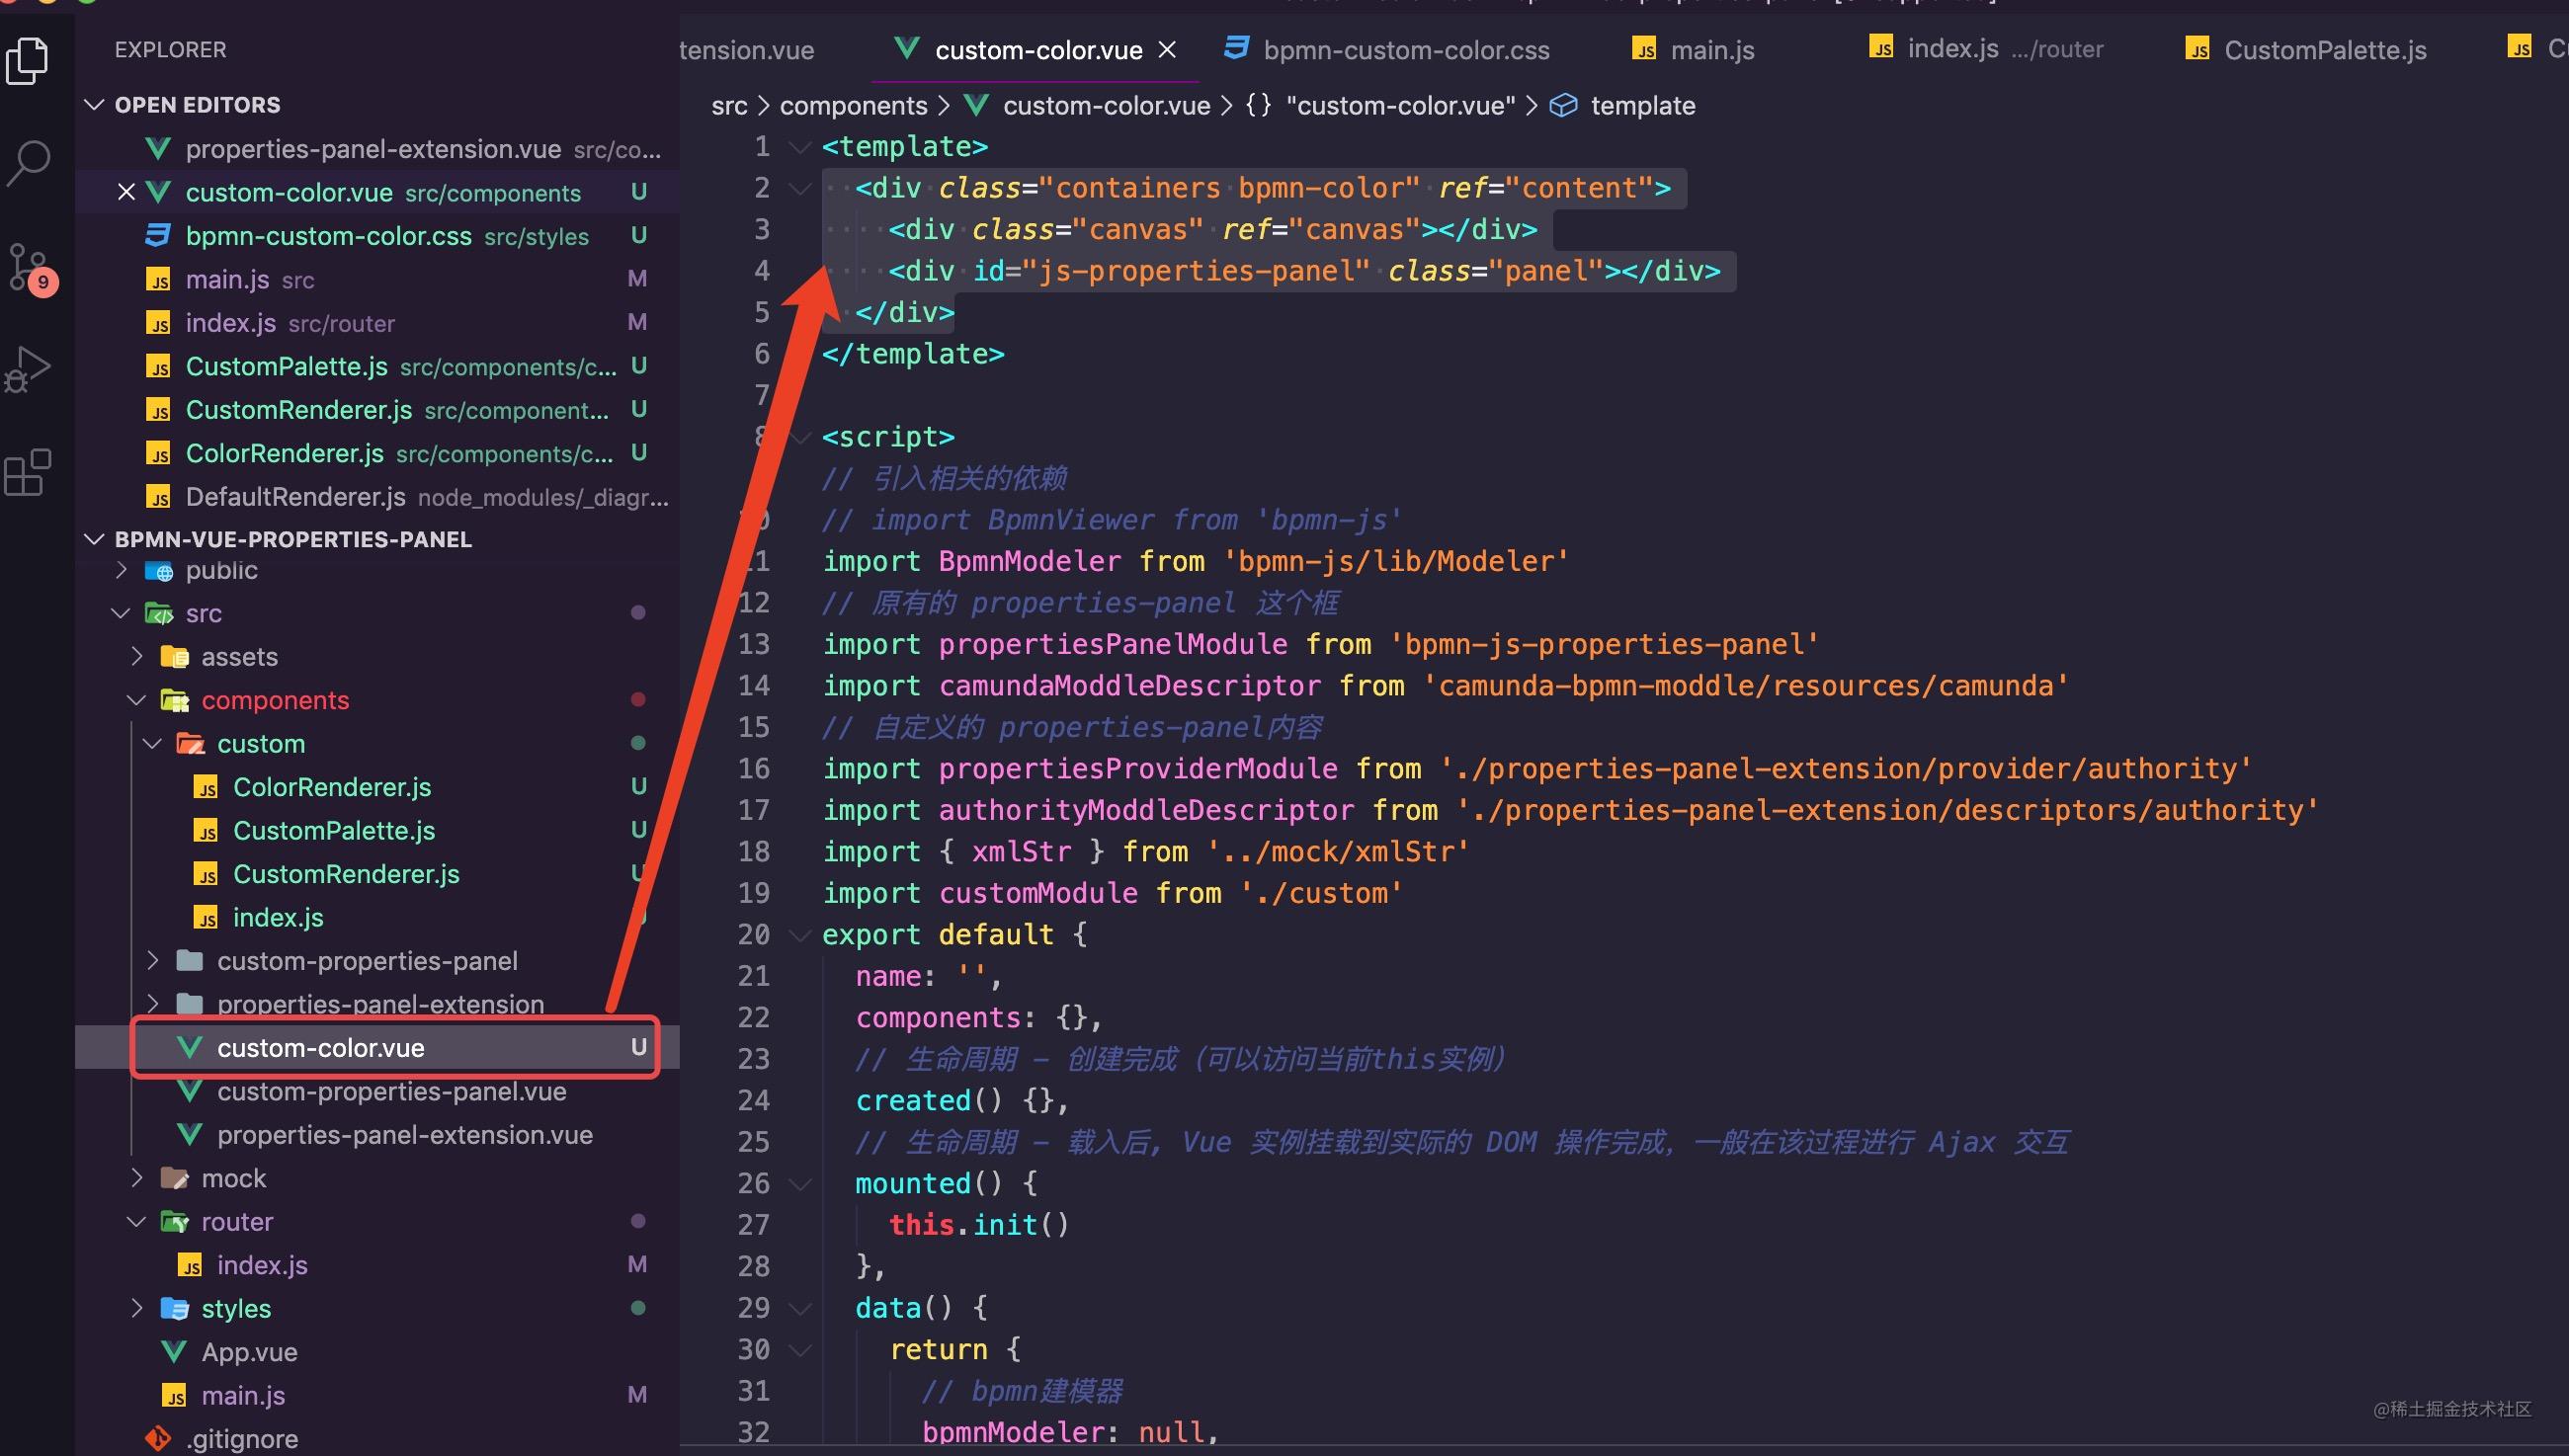Collapse the OPEN EDITORS section
This screenshot has height=1456, width=2569.
pyautogui.click(x=95, y=105)
